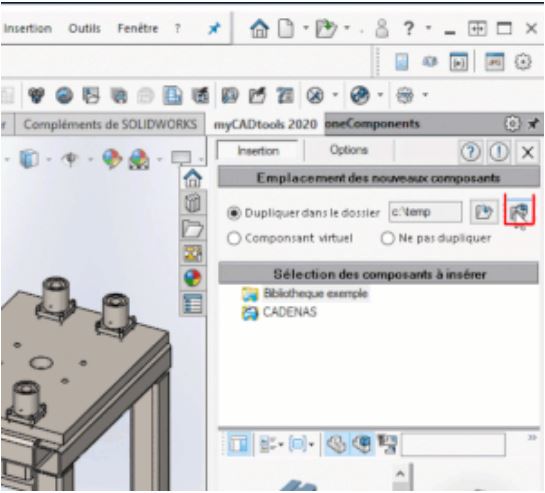The image size is (545, 493).
Task: Click the three-spheres assembly icon in toolbar
Action: (36, 95)
